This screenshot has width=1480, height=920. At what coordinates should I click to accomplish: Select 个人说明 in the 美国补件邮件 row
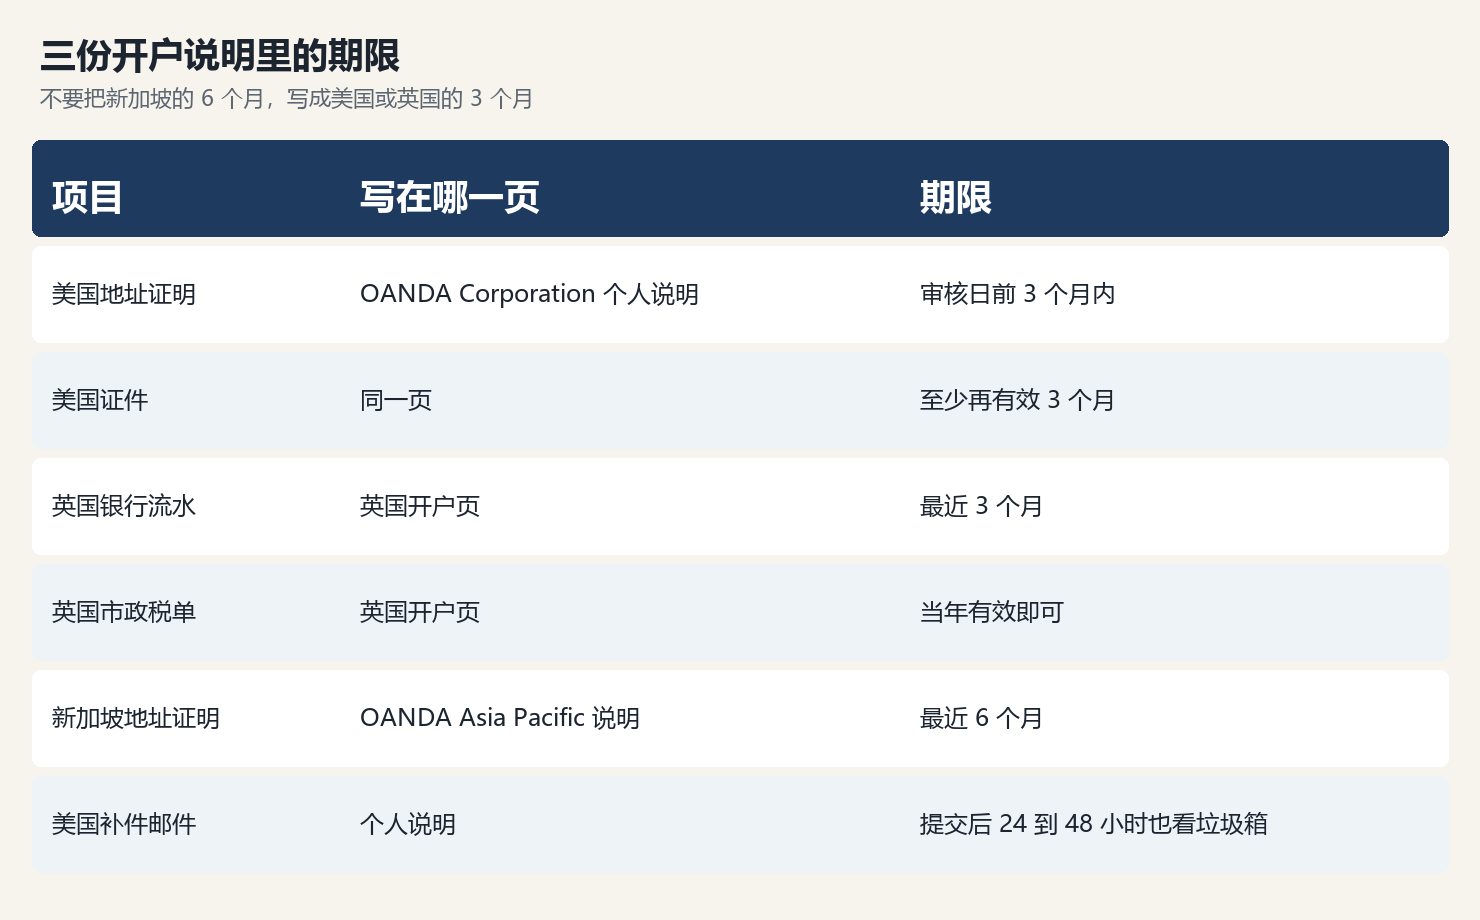(x=408, y=824)
